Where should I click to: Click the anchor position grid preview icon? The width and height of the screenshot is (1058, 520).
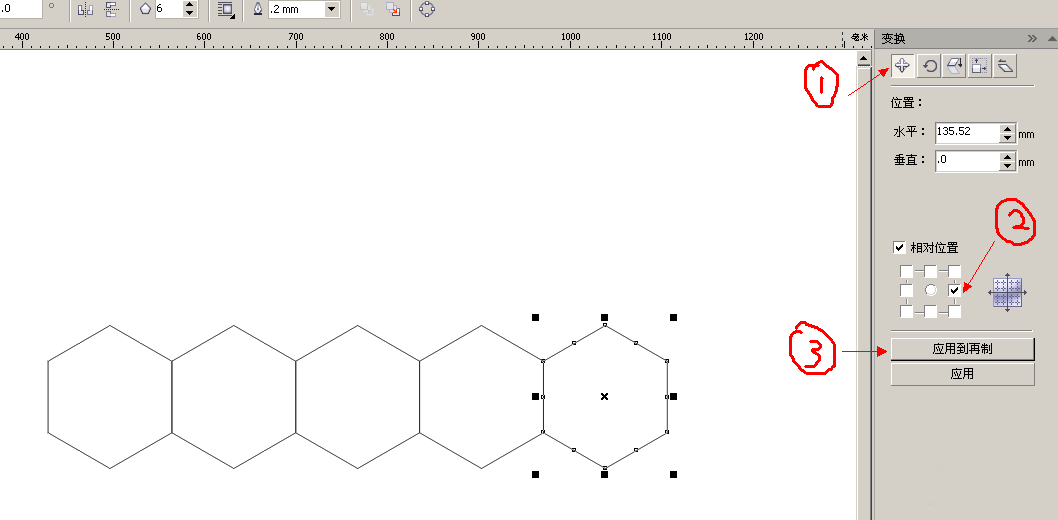1007,291
